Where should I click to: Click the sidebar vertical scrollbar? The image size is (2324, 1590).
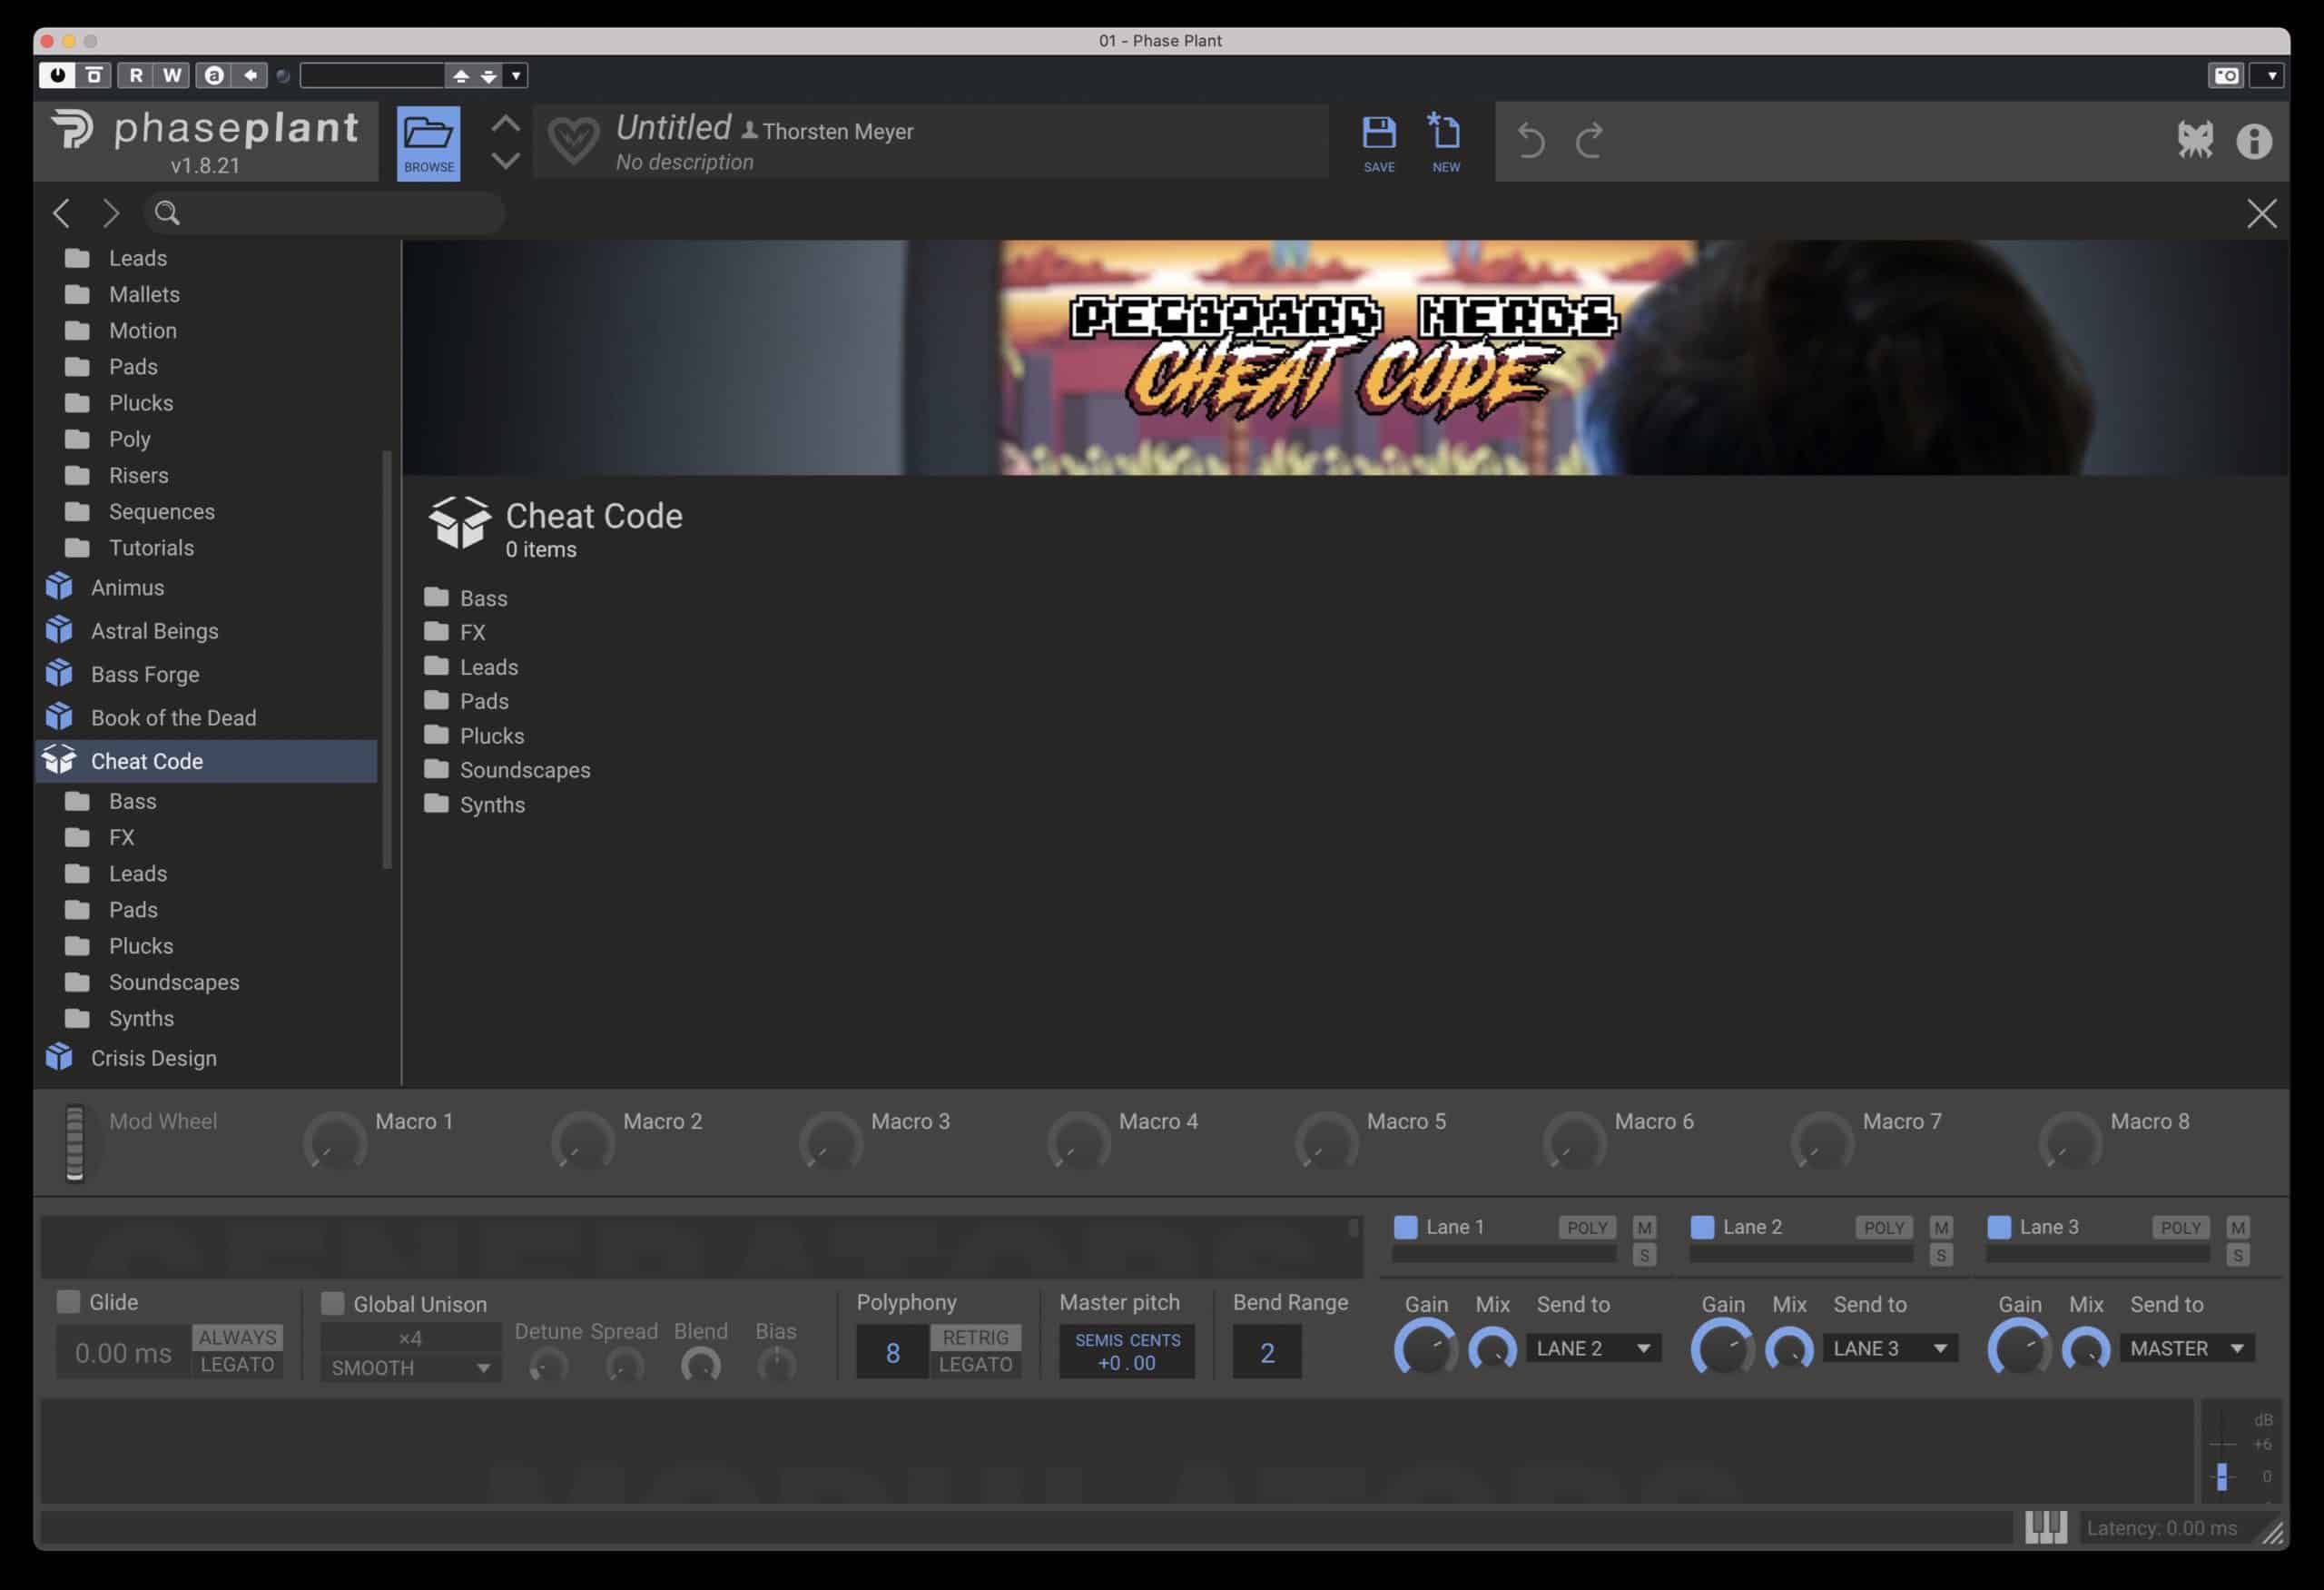[x=387, y=660]
